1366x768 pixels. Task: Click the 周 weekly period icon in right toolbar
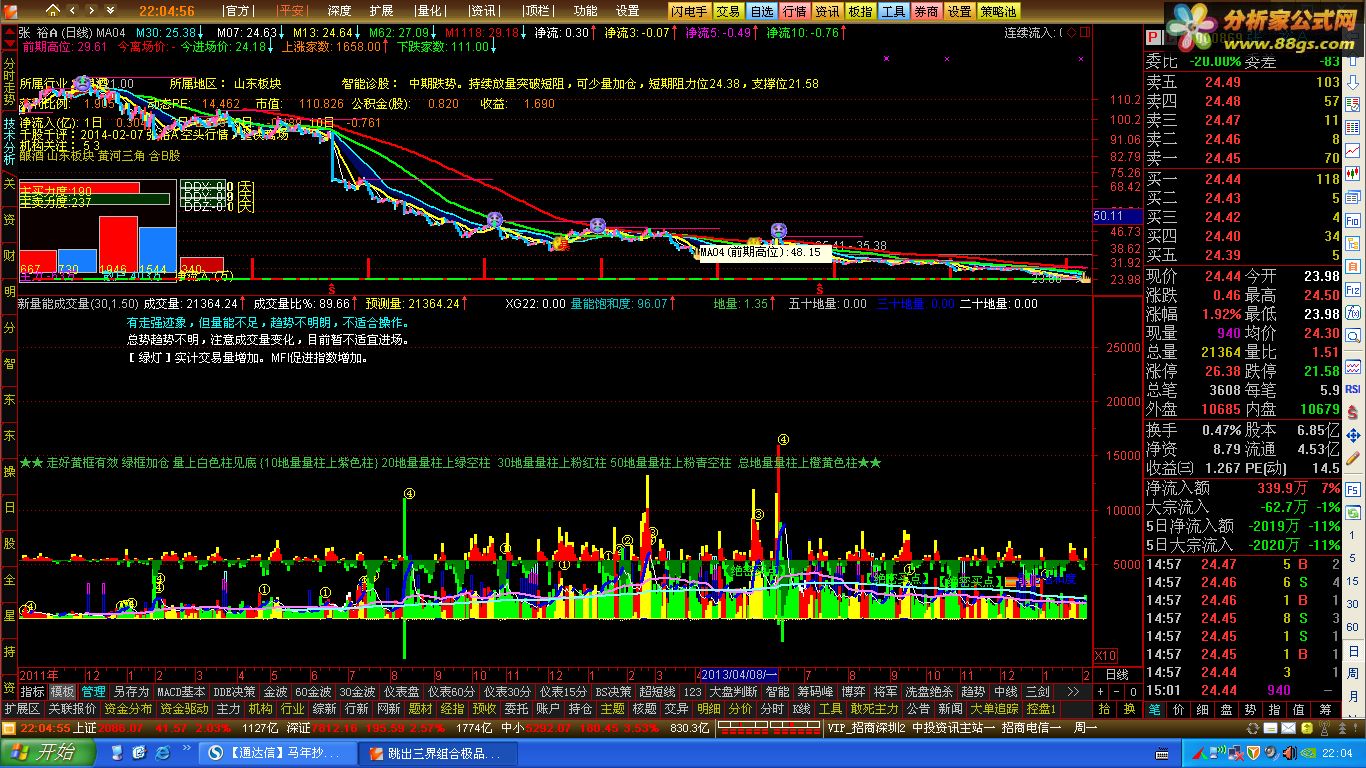pos(1353,673)
